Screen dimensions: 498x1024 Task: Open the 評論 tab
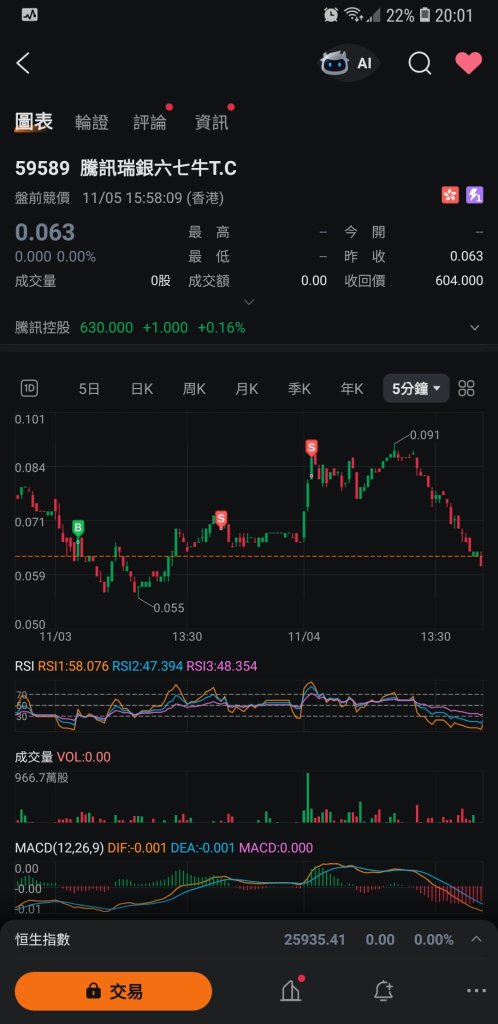[x=150, y=122]
